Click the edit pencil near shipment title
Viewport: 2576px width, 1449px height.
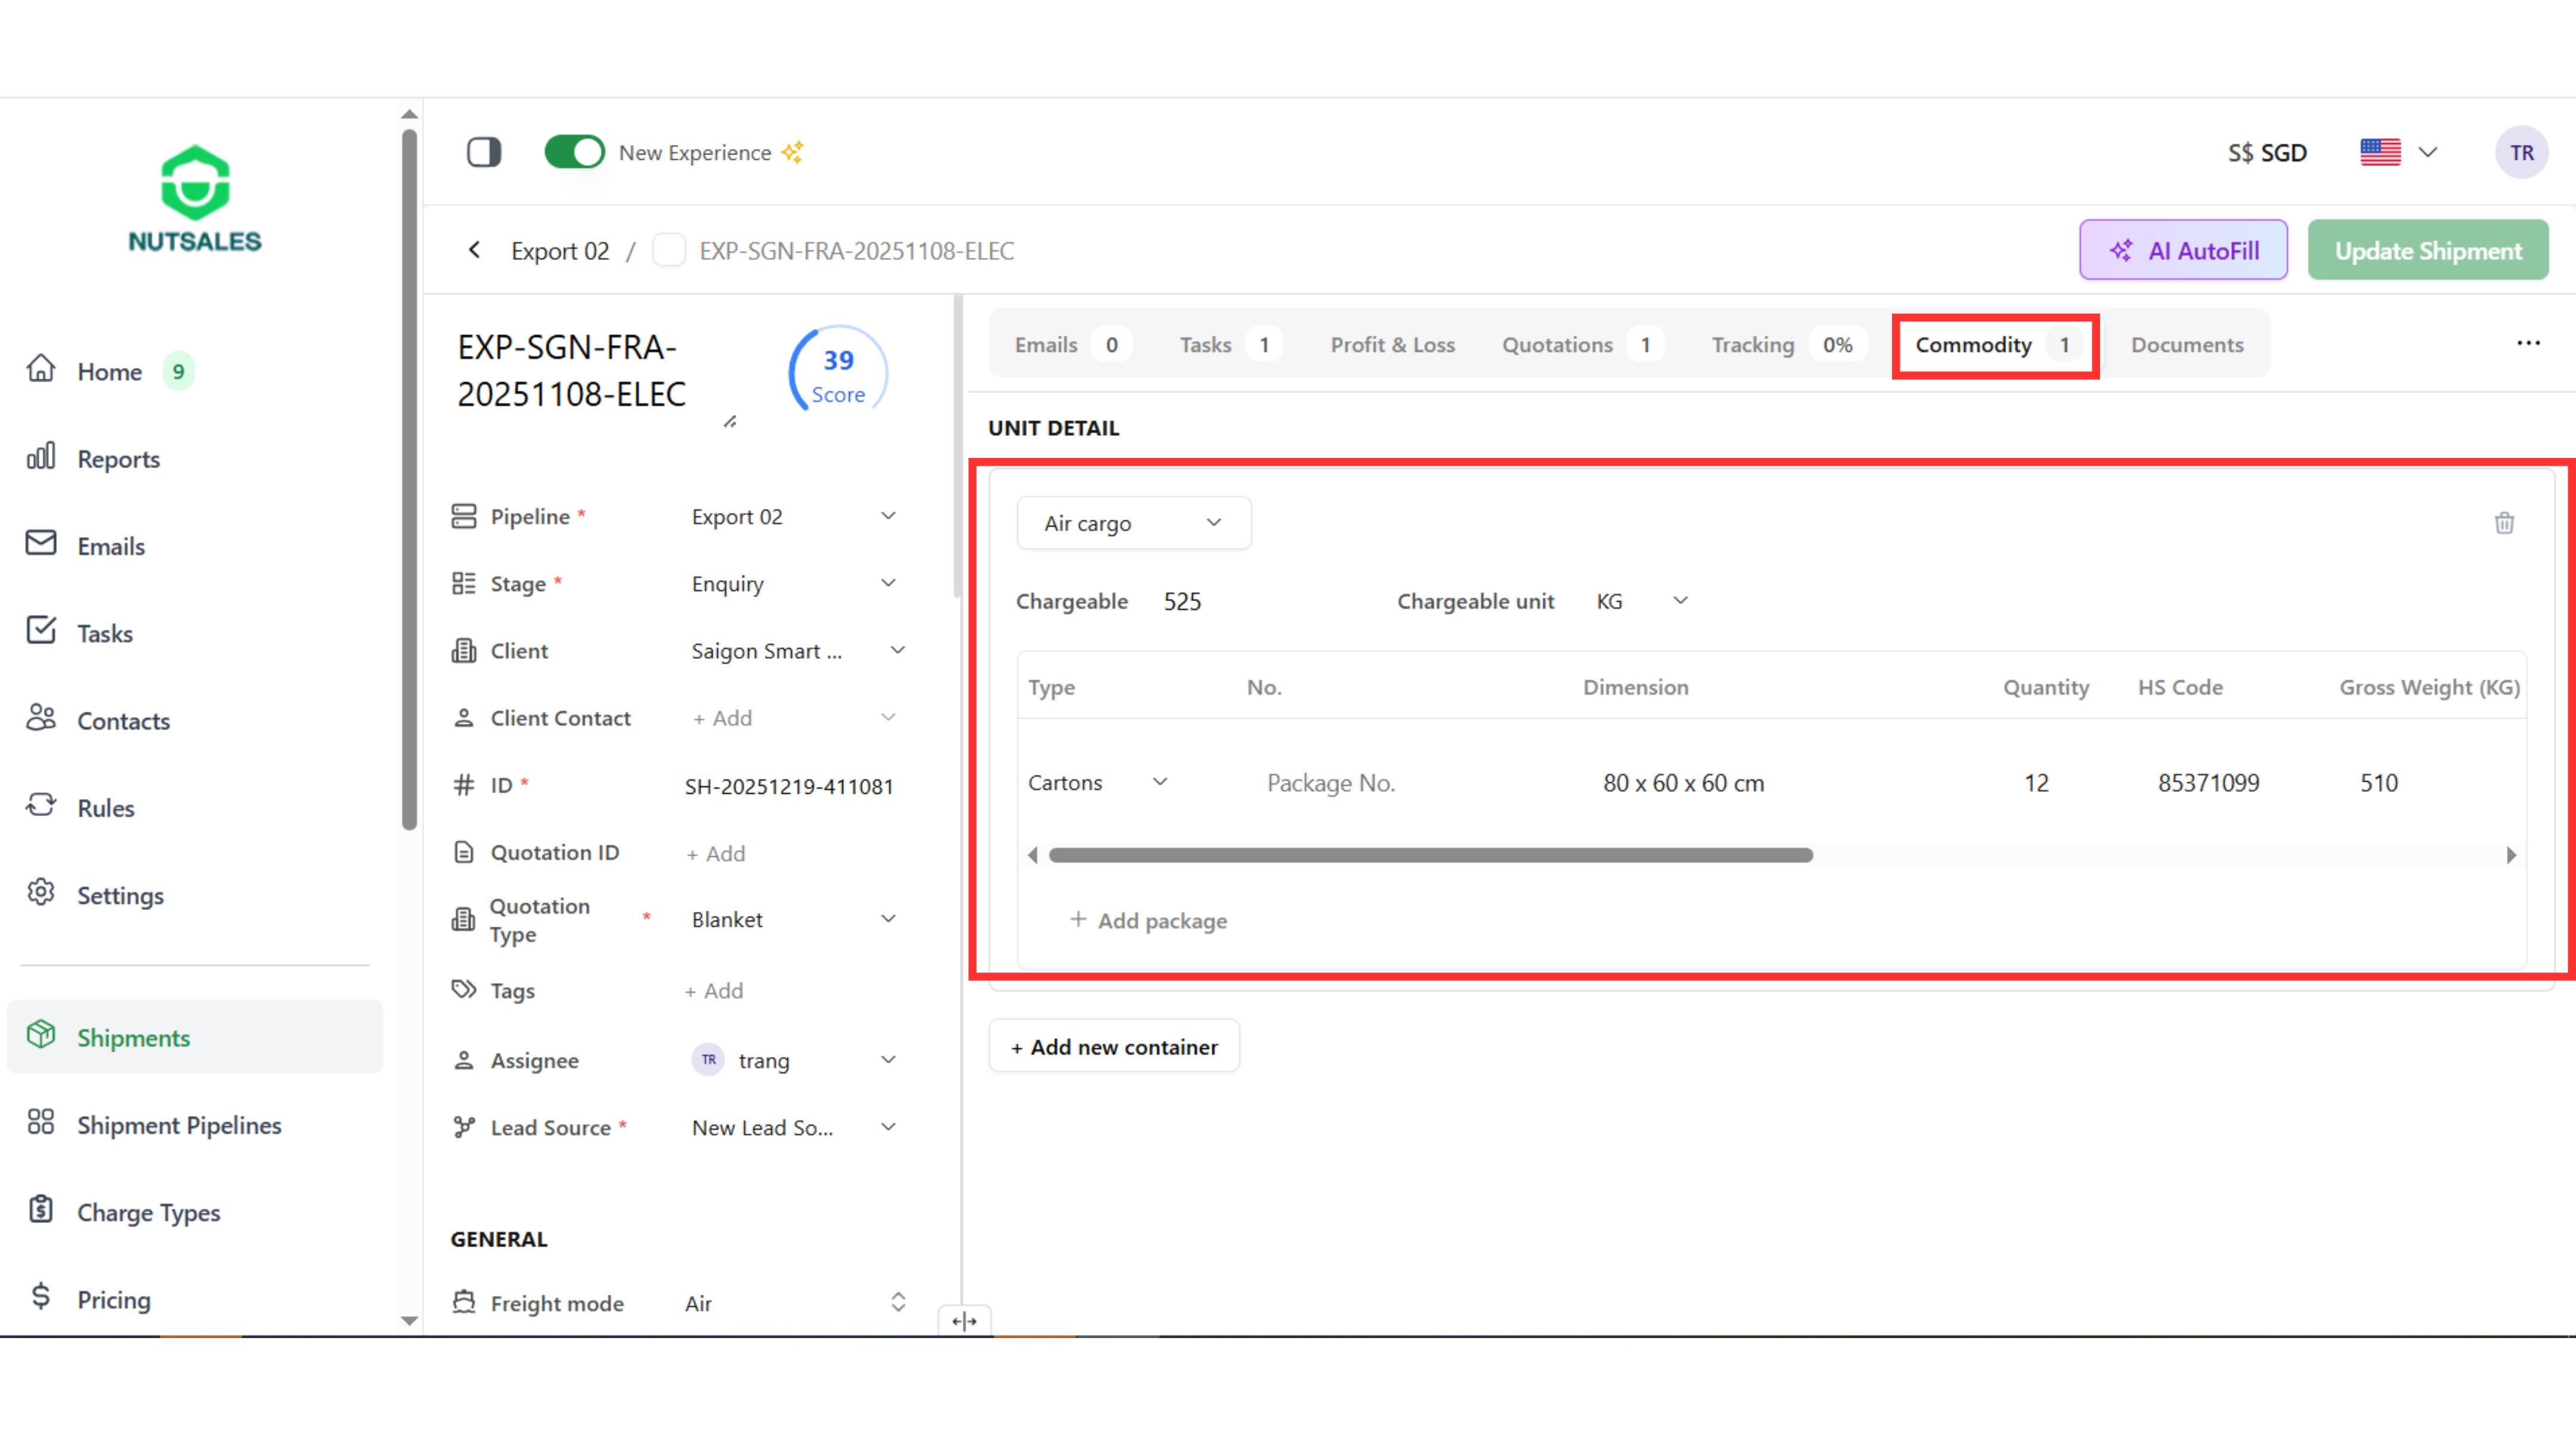tap(730, 422)
